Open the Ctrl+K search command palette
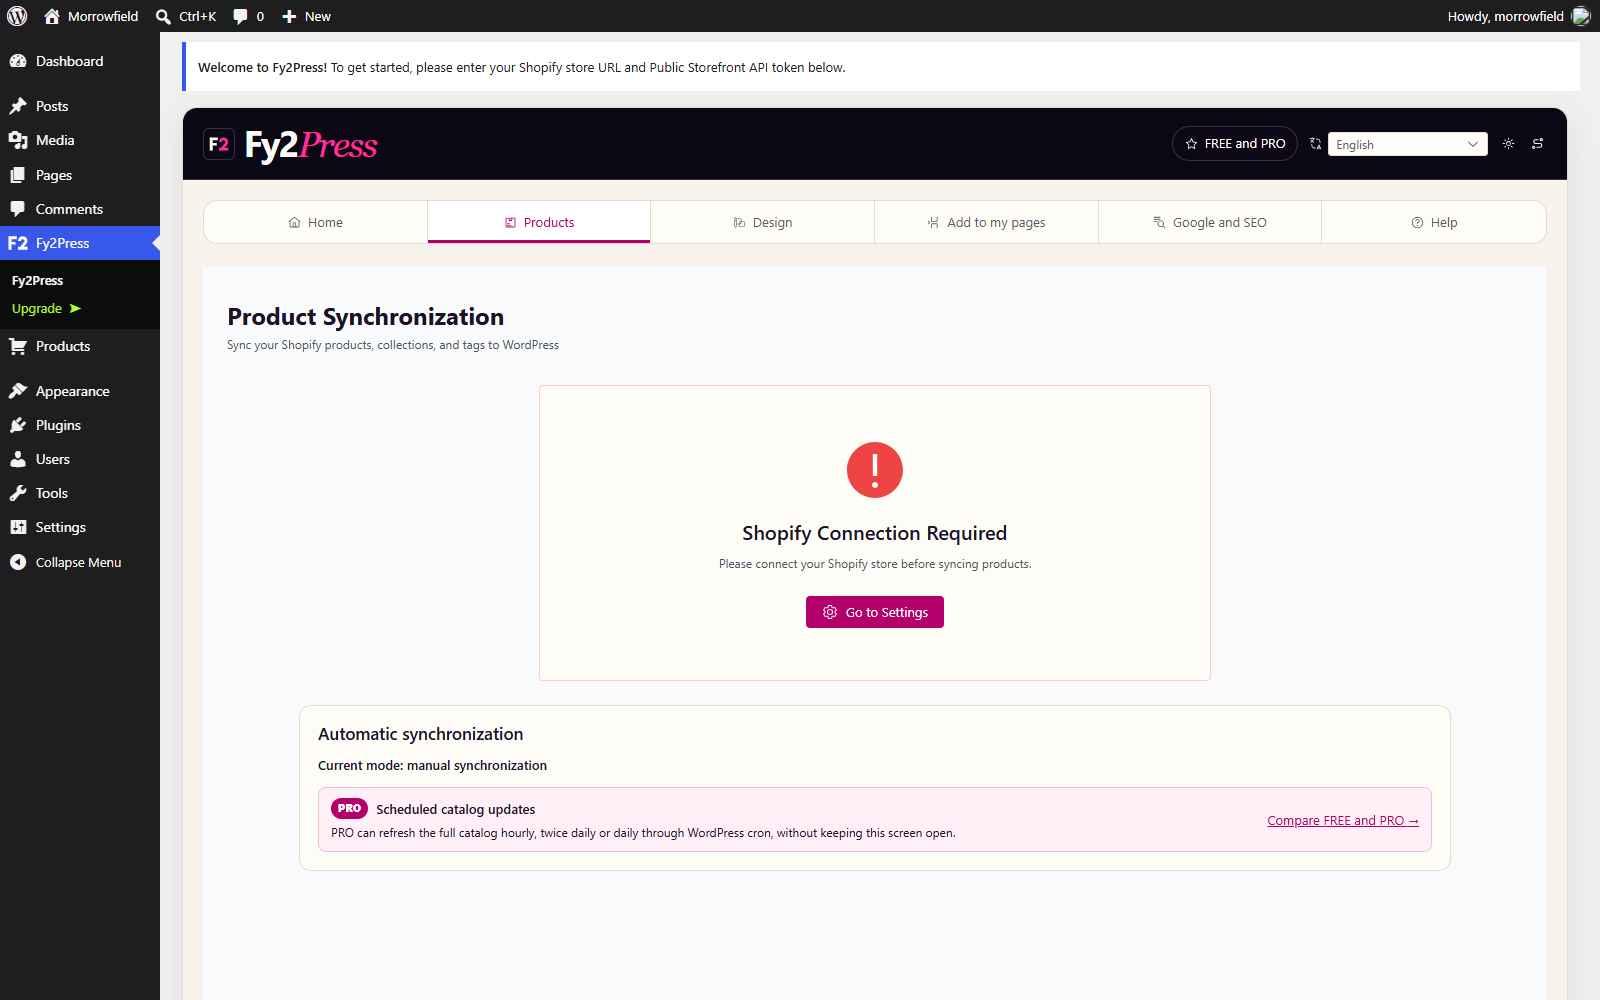 pos(186,16)
